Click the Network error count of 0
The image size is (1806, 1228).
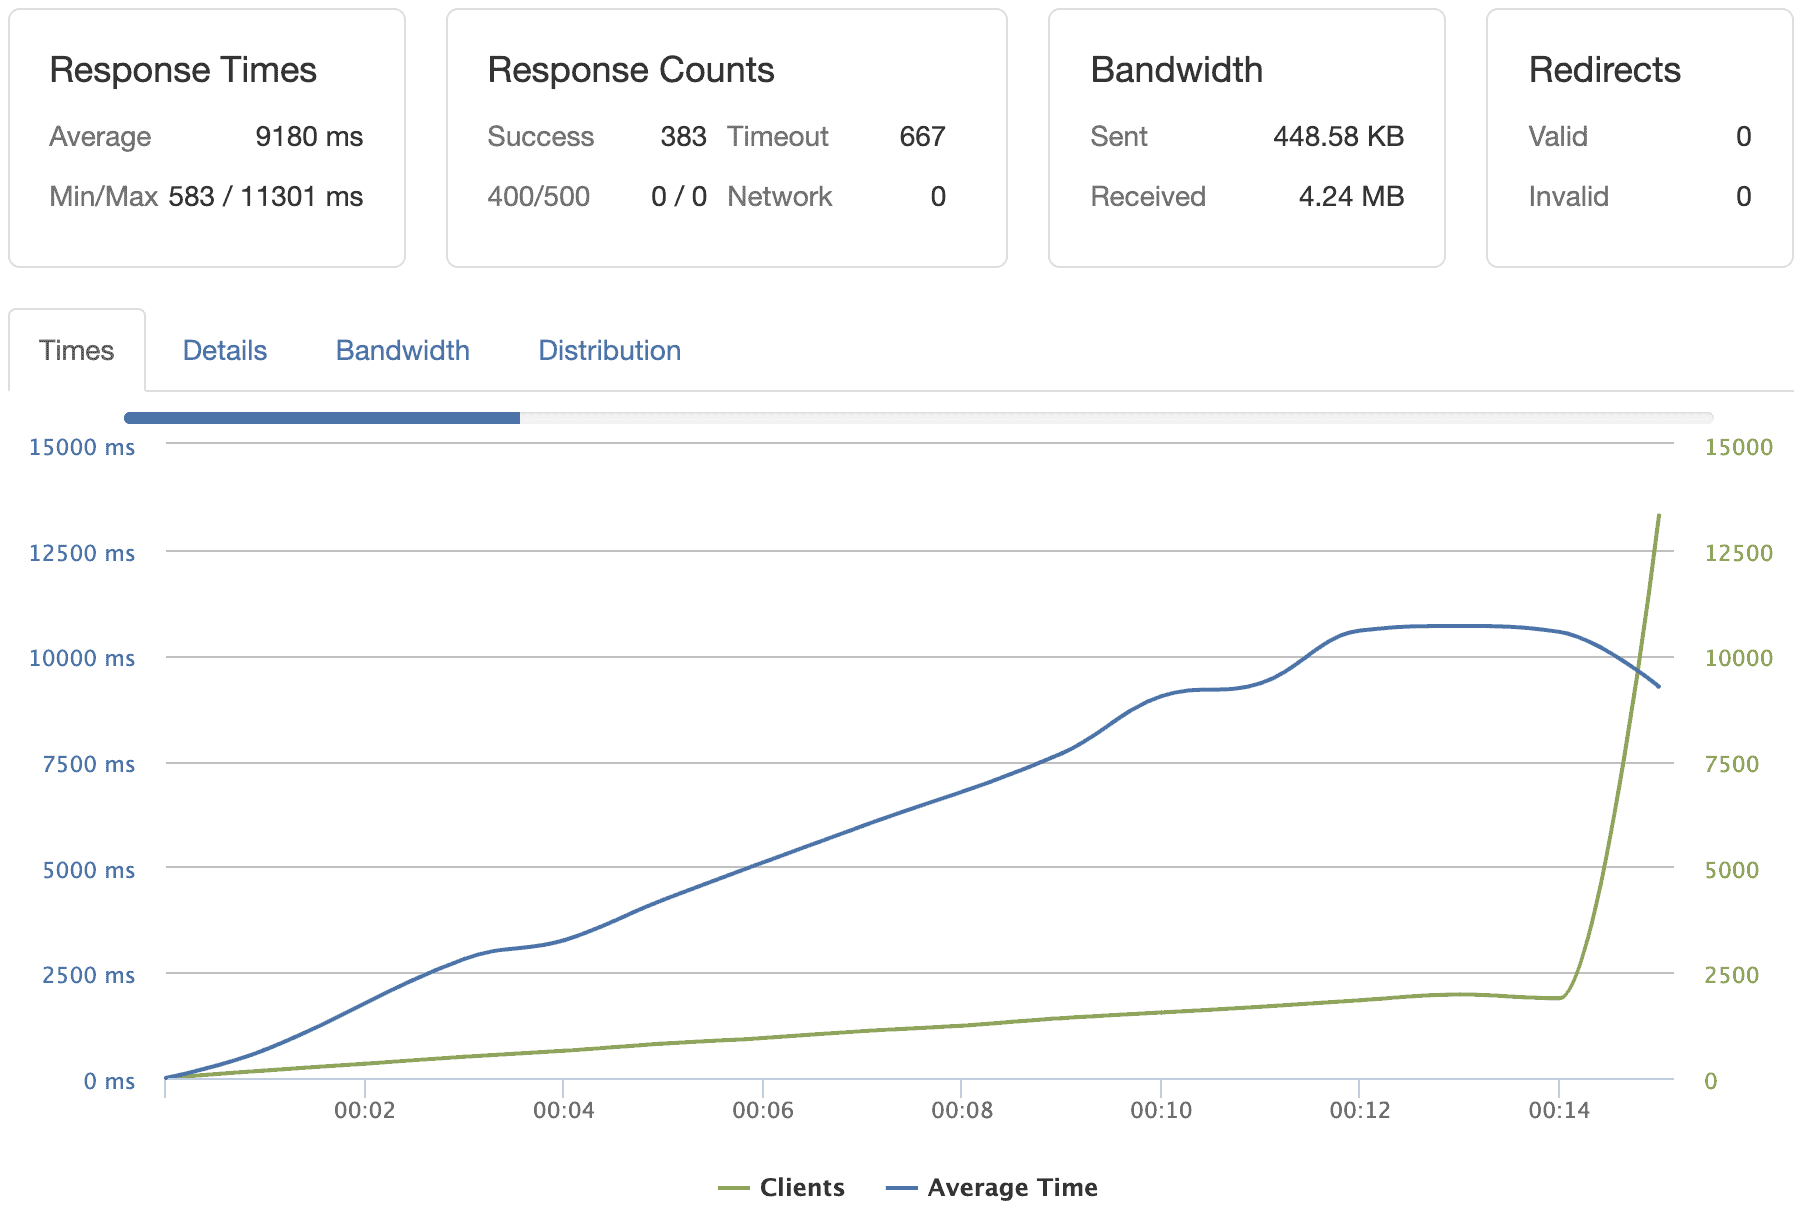click(937, 196)
